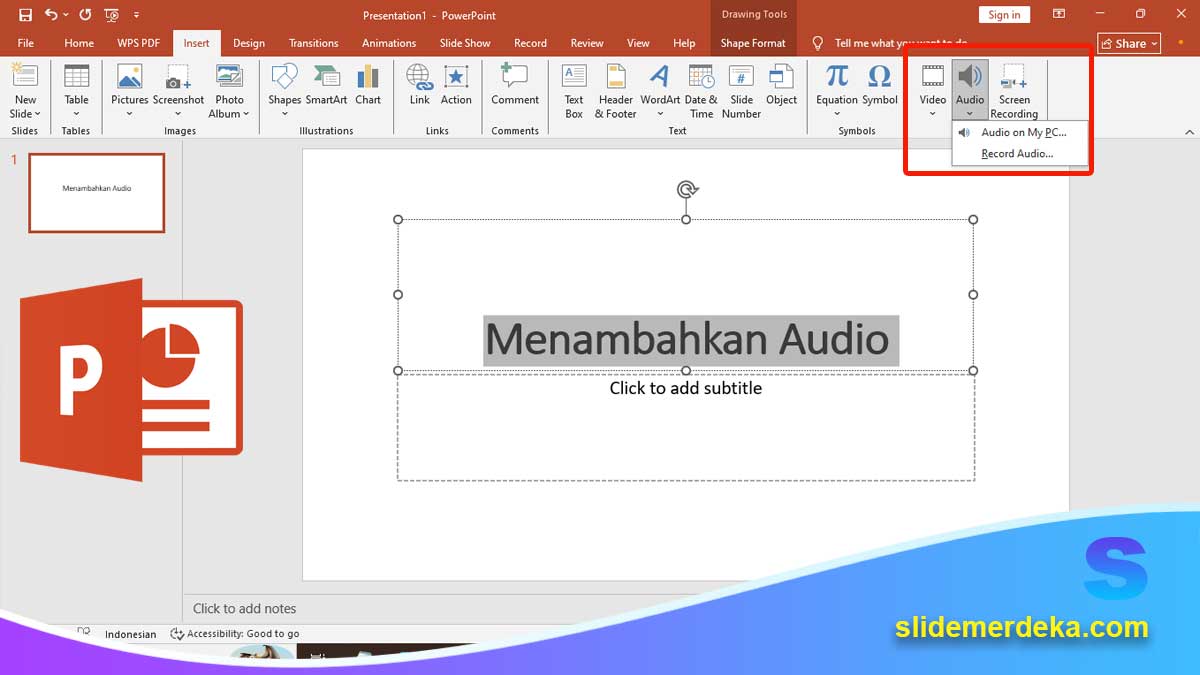Switch to the Record tab
Image resolution: width=1200 pixels, height=675 pixels.
(x=530, y=43)
